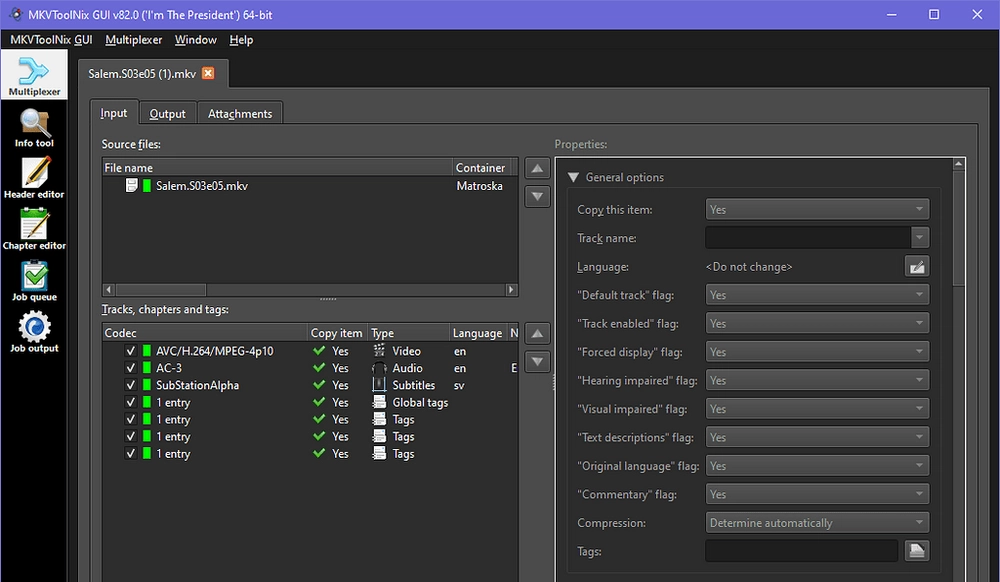Open the Commentary flag dropdown
1000x582 pixels.
click(817, 494)
